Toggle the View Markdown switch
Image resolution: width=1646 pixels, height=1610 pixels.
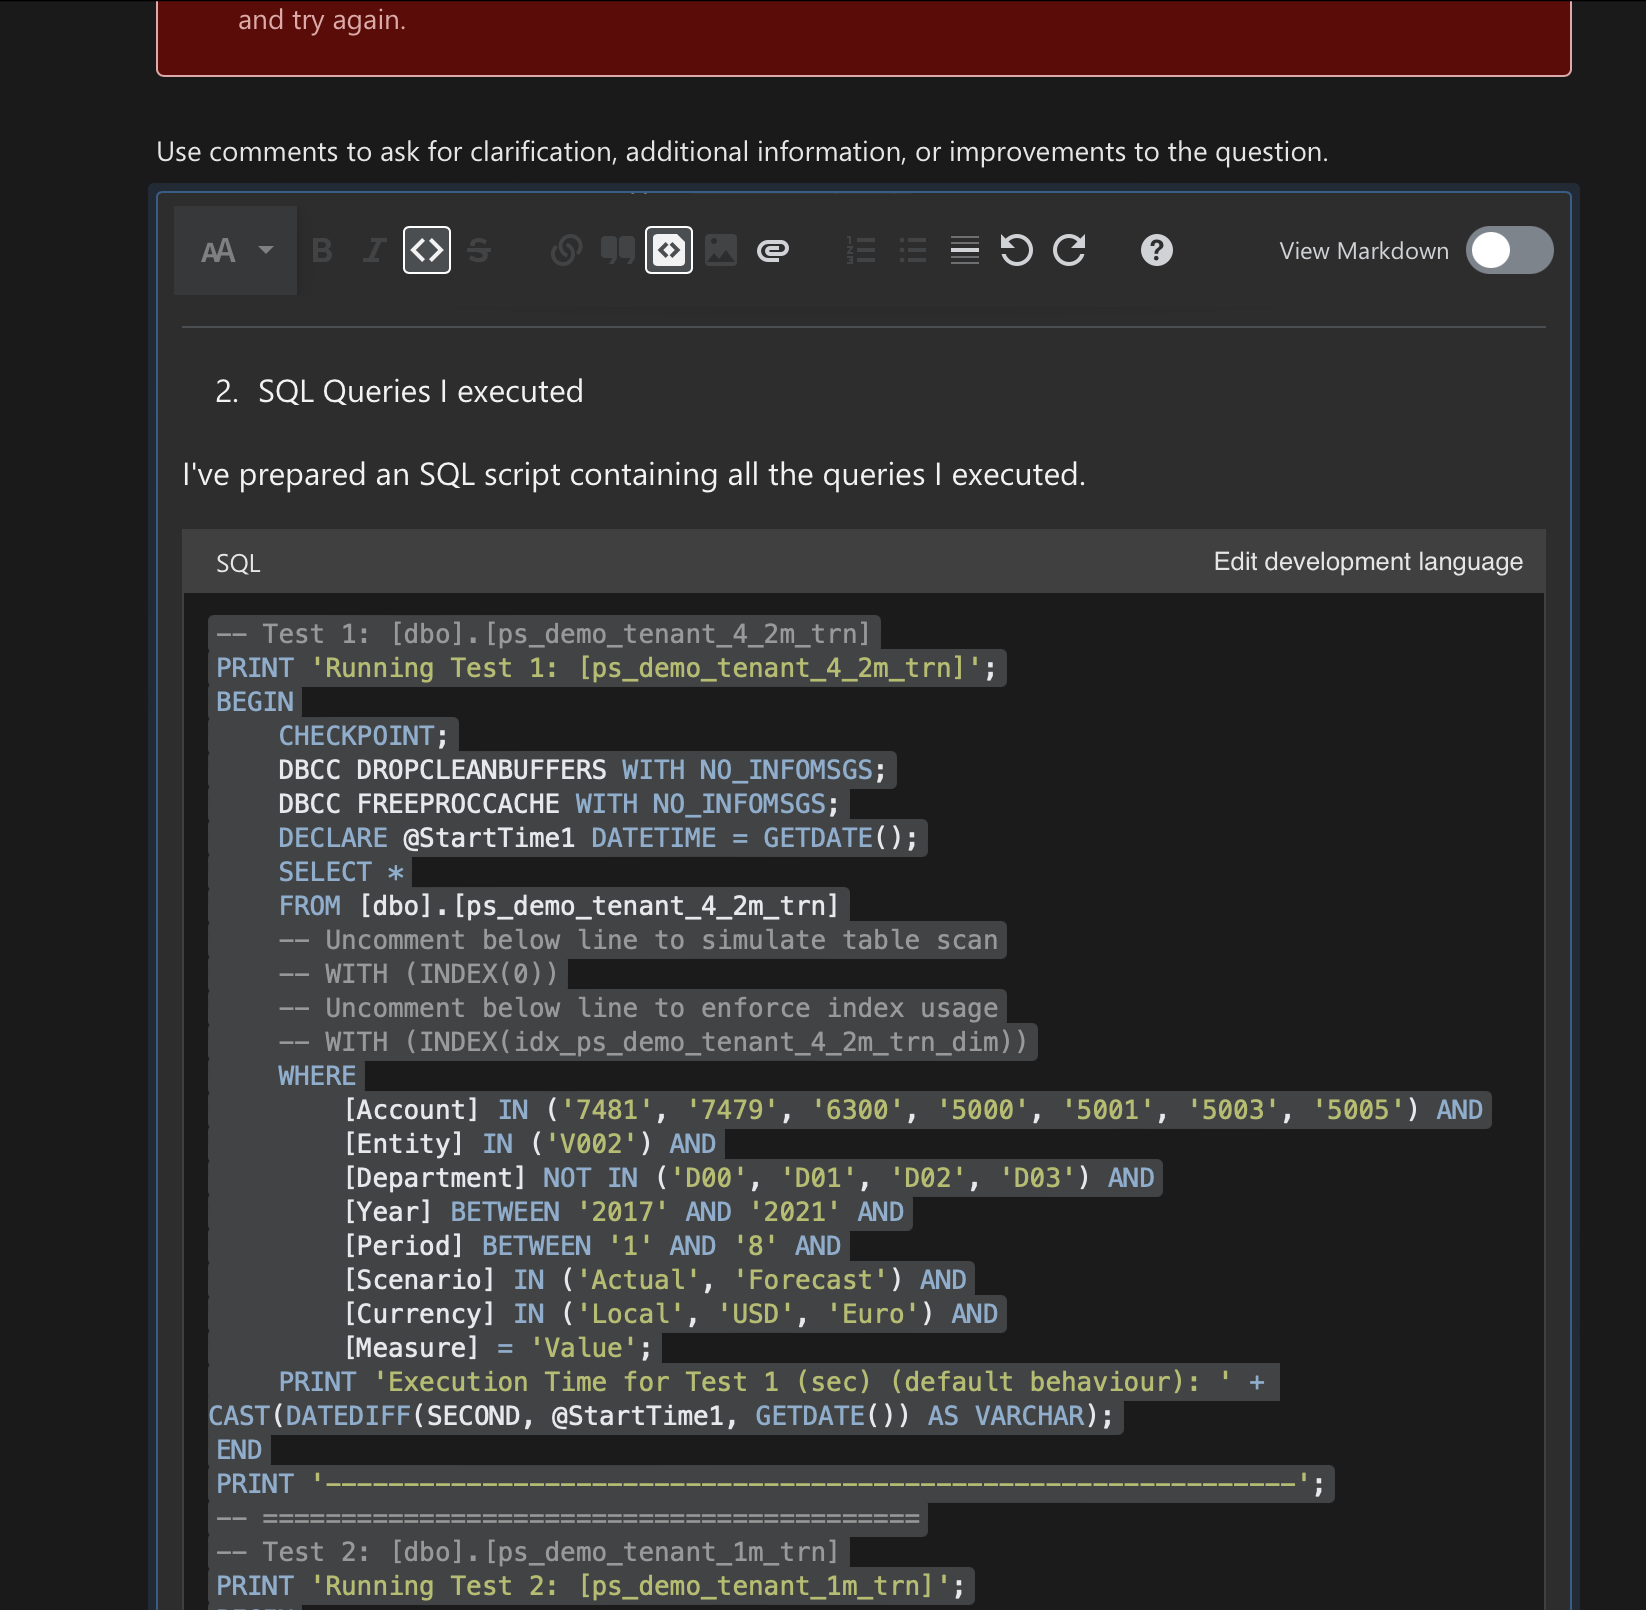coord(1509,250)
